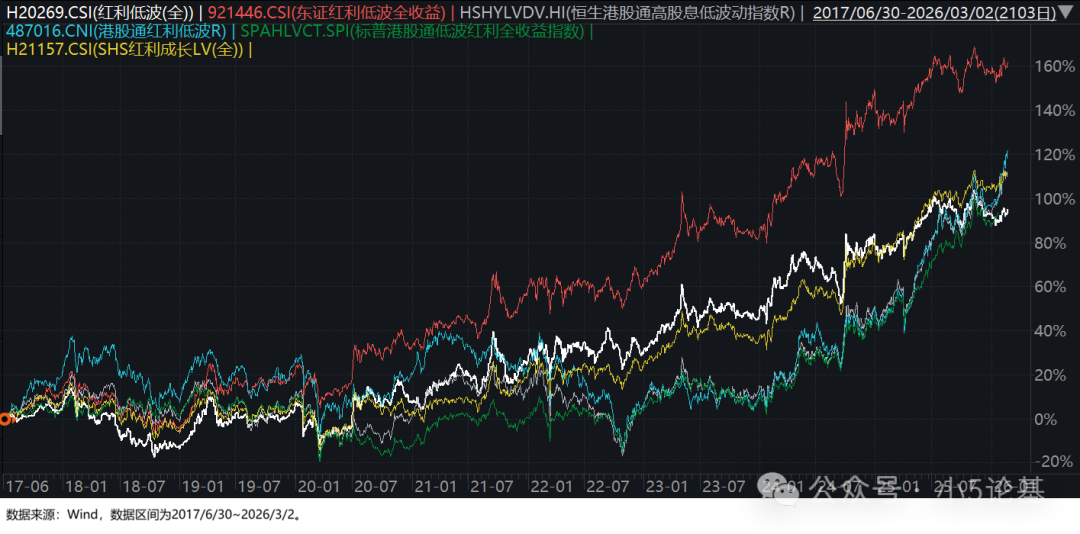Click the 100% y-axis label

(1054, 198)
